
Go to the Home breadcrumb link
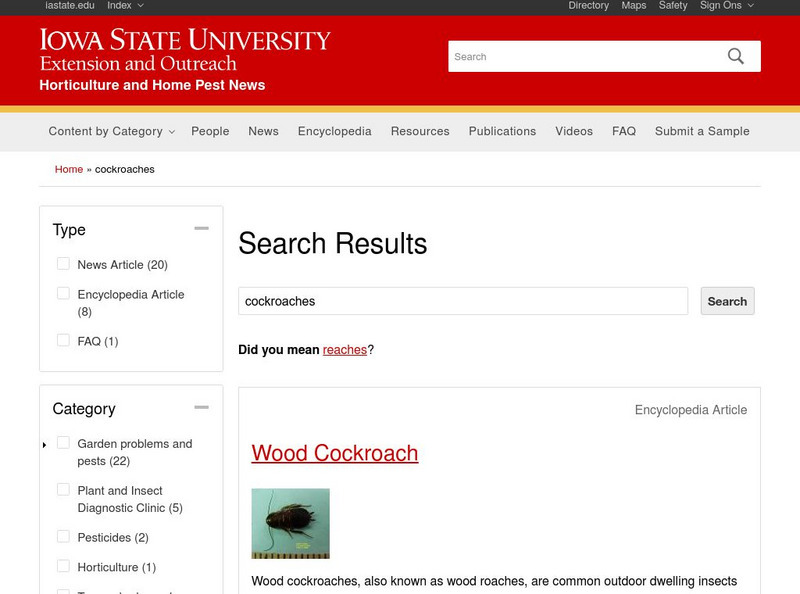click(x=68, y=169)
